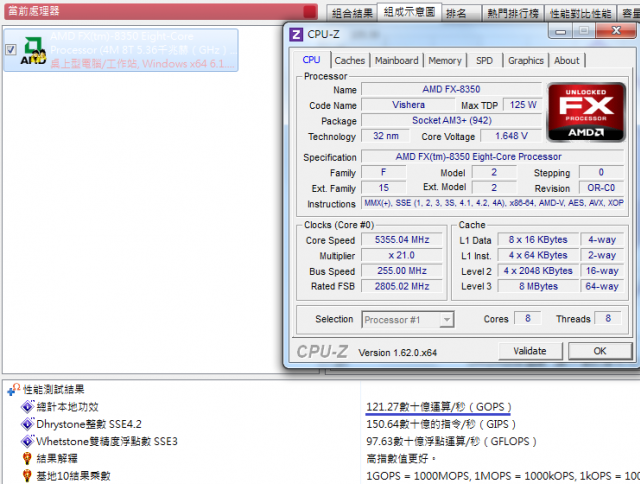
Task: Open the 熱門排行榜 tab
Action: coord(513,13)
